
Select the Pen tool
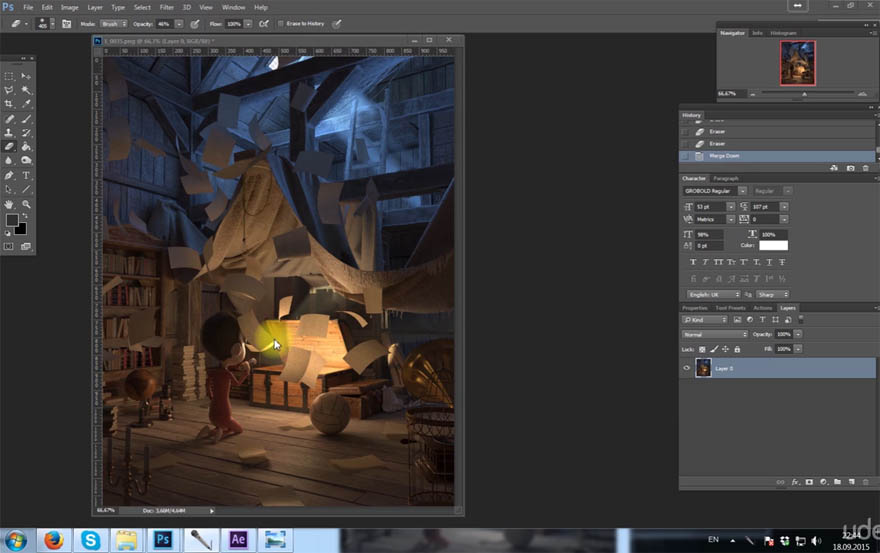[9, 175]
